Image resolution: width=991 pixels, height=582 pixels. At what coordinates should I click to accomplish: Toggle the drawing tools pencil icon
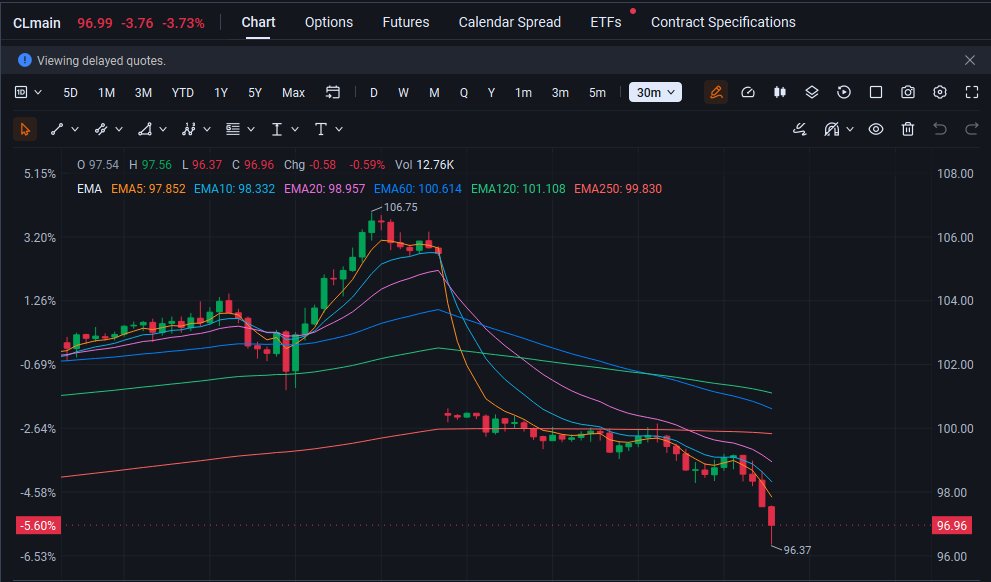tap(716, 92)
